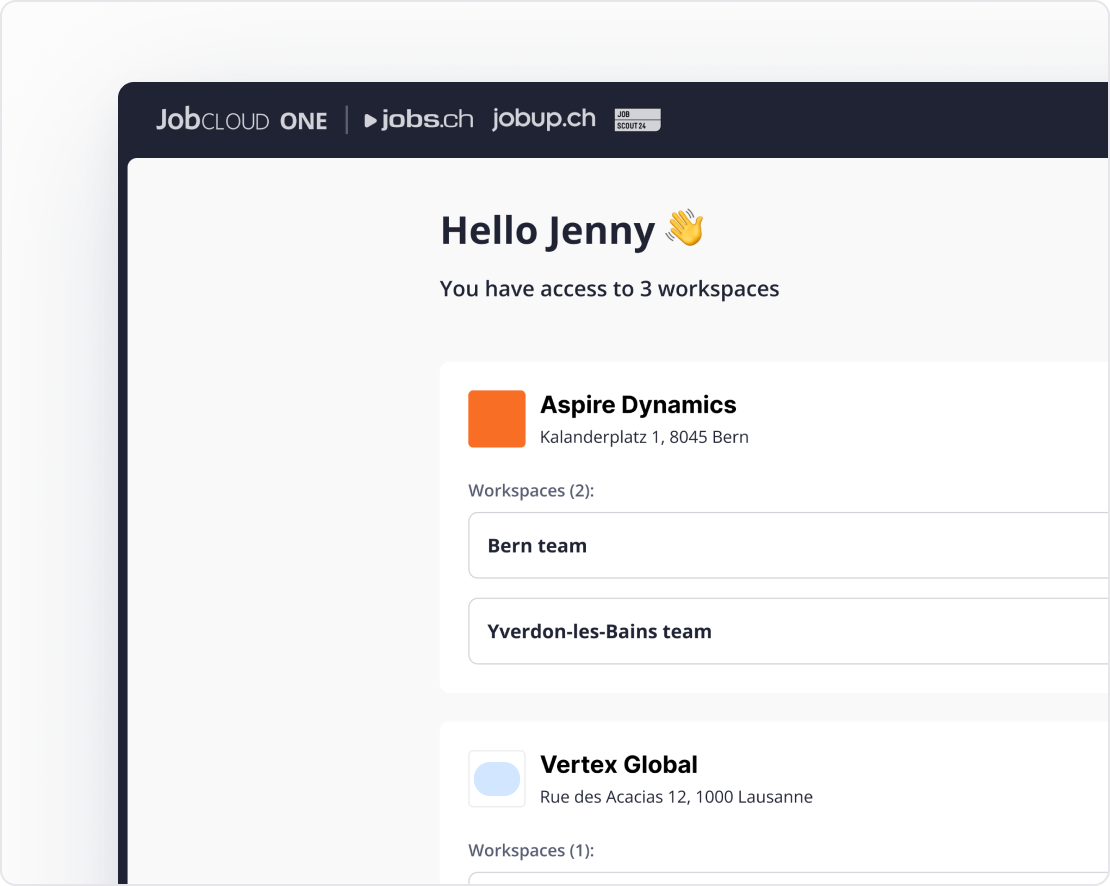Viewport: 1110px width, 886px height.
Task: Click the play arrow in jobs.ch logo
Action: [x=371, y=121]
